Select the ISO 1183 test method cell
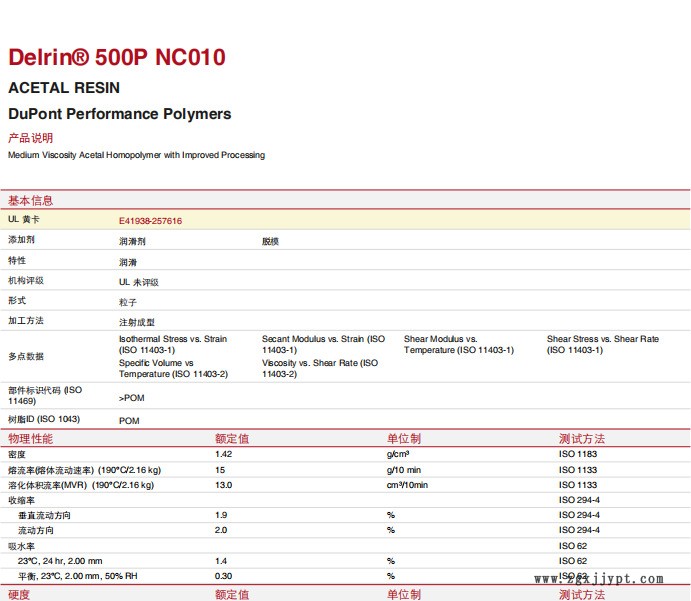This screenshot has width=691, height=601. click(580, 454)
